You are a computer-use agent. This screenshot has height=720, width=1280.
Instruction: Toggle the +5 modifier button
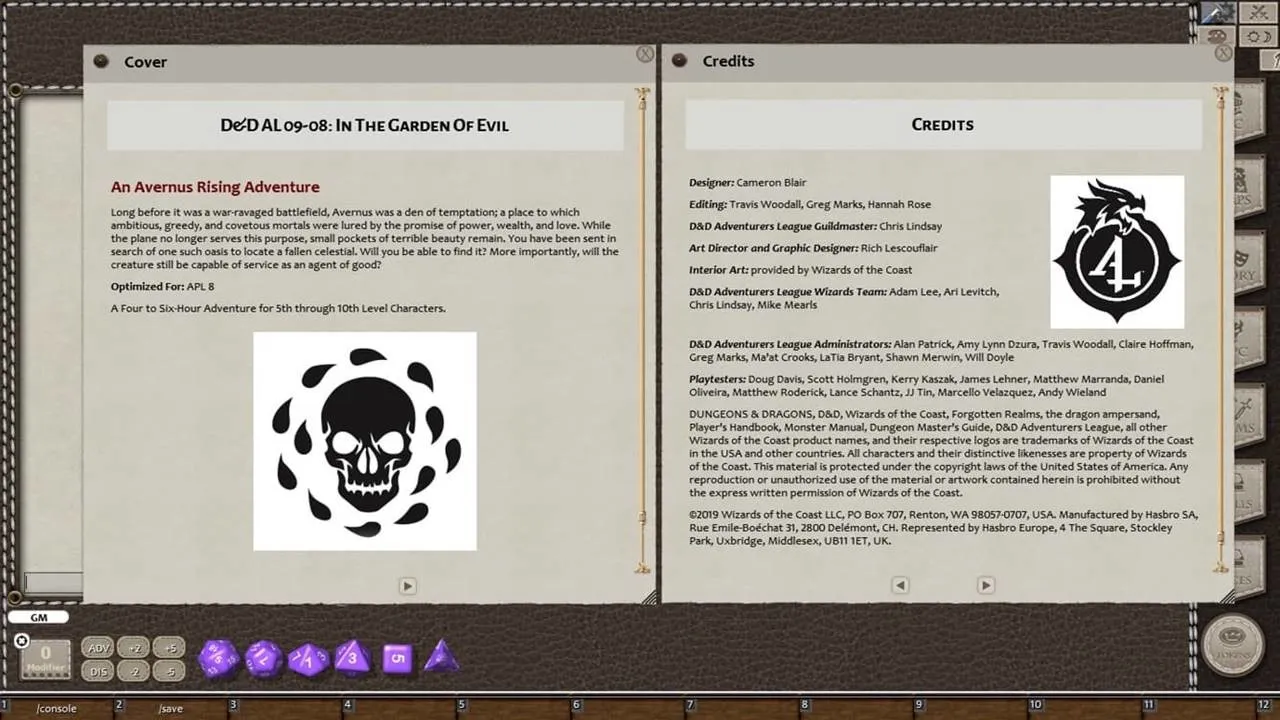tap(169, 648)
